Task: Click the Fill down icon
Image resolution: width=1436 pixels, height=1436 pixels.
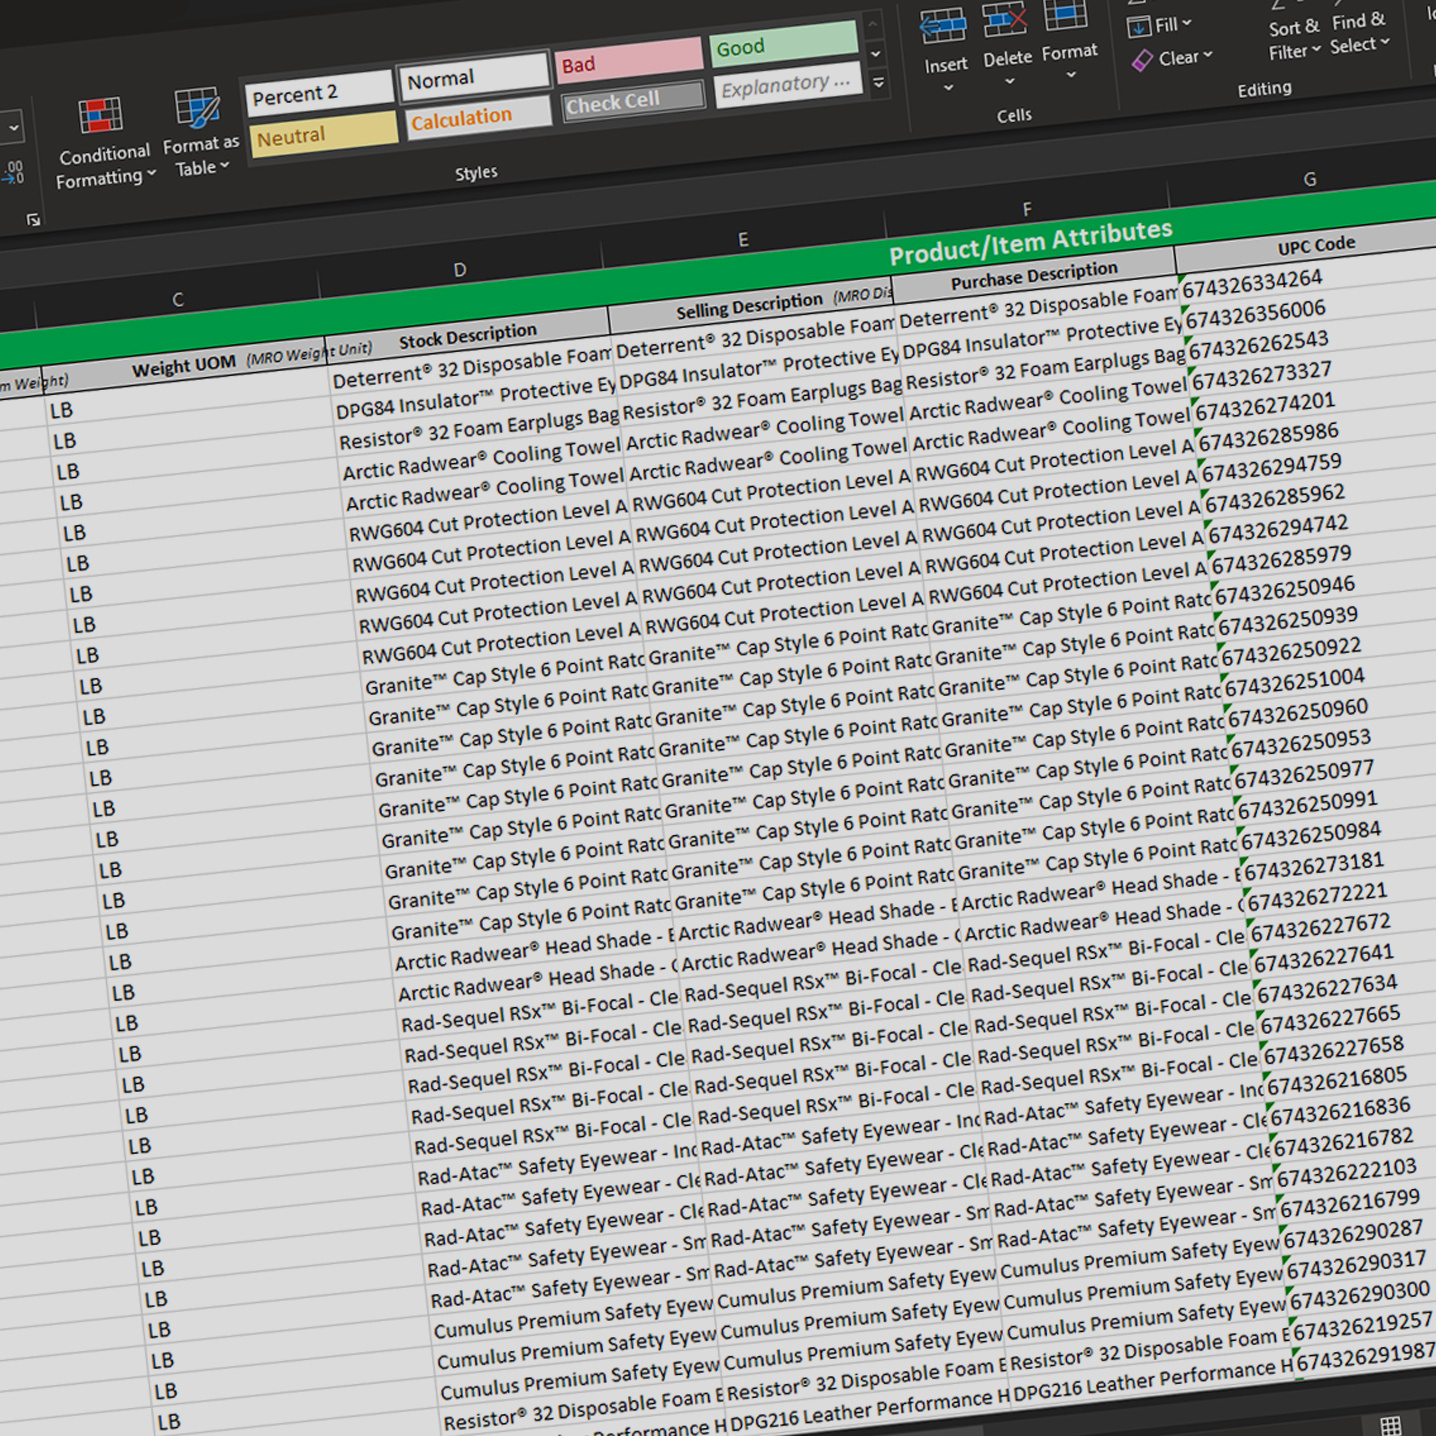Action: click(x=1139, y=27)
